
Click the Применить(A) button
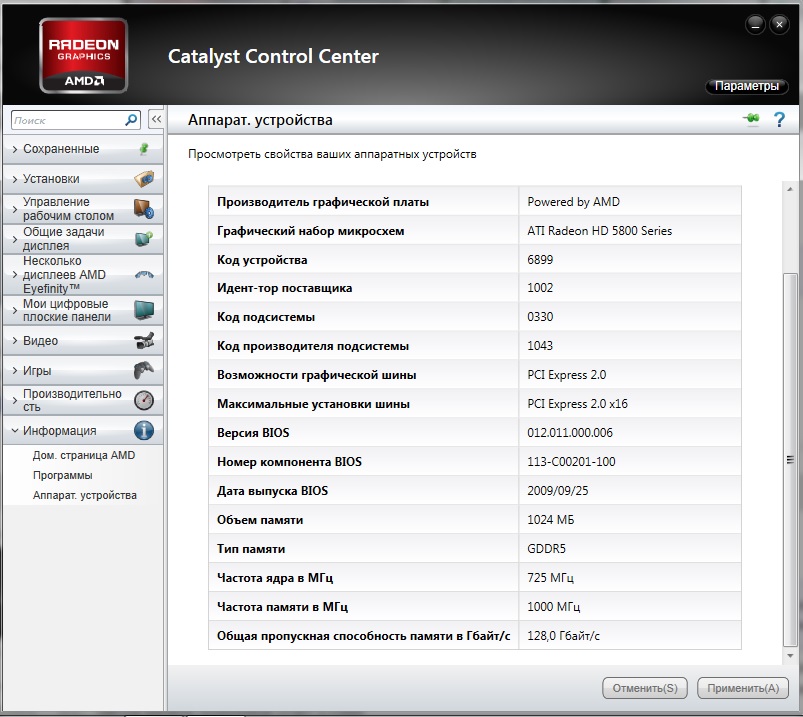[x=743, y=688]
